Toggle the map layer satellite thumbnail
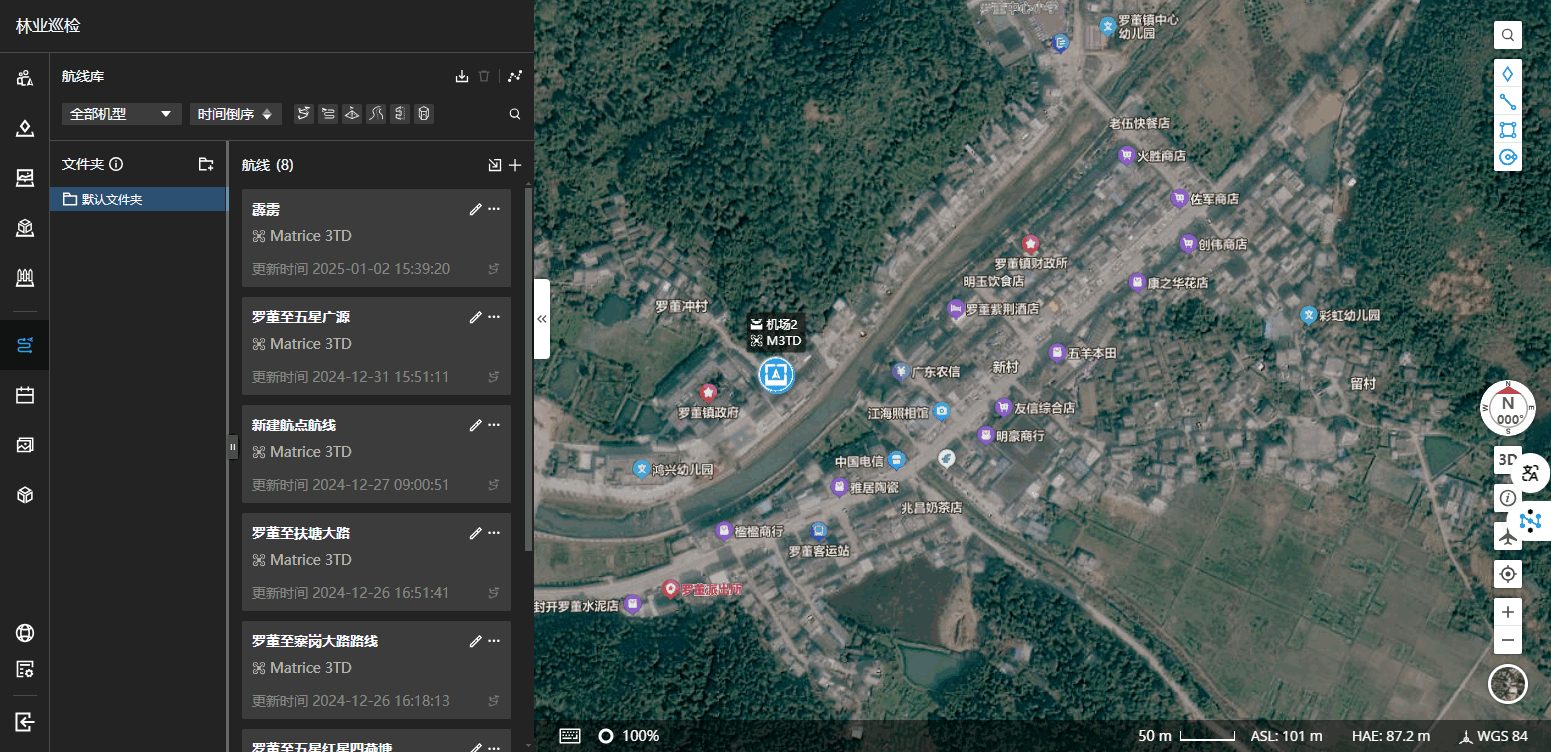This screenshot has width=1551, height=753. click(1508, 684)
